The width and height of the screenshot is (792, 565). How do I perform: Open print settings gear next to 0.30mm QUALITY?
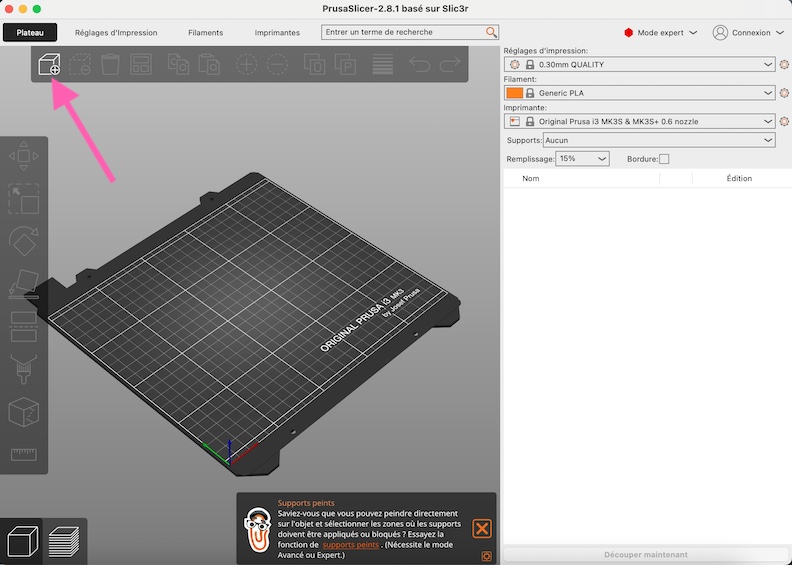coord(784,65)
